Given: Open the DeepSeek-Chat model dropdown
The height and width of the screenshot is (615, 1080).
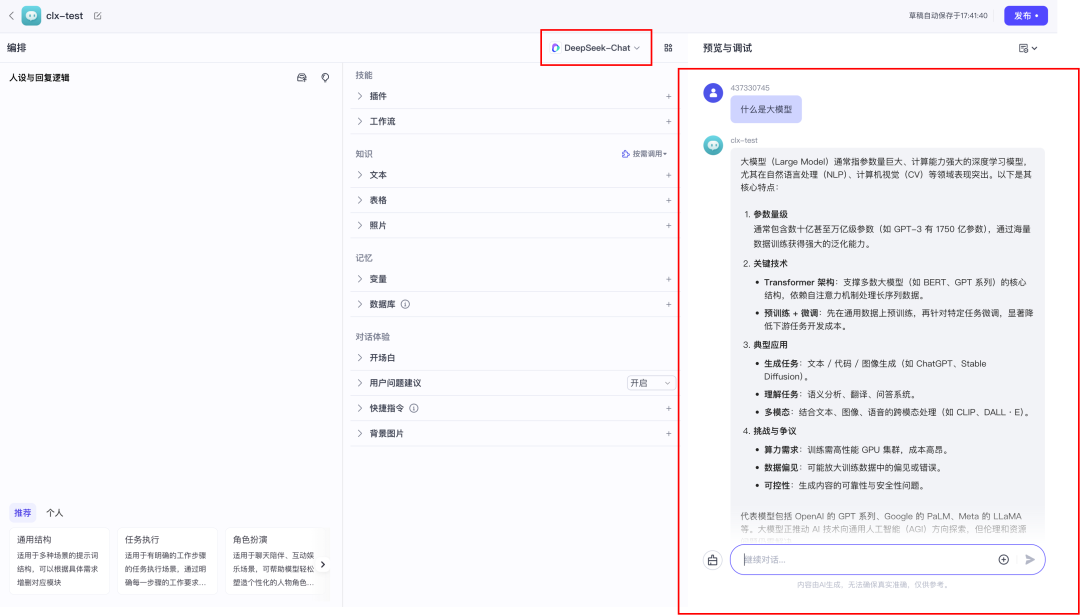Looking at the screenshot, I should (596, 47).
